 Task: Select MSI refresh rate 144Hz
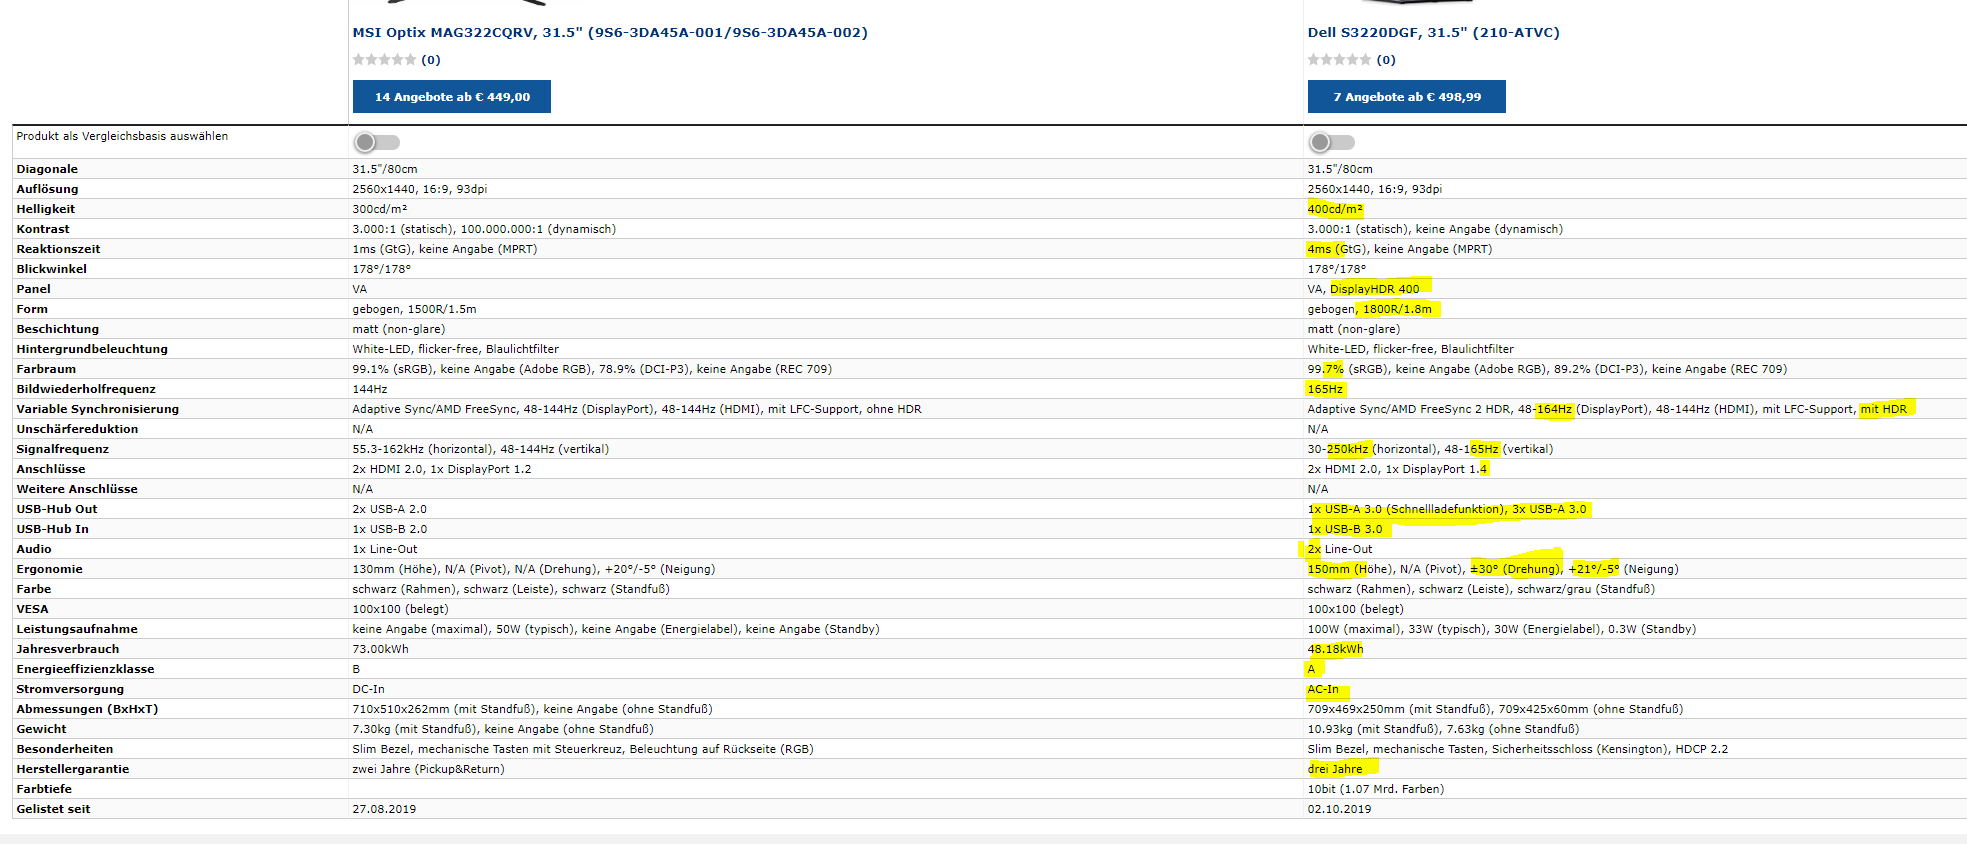pyautogui.click(x=370, y=389)
